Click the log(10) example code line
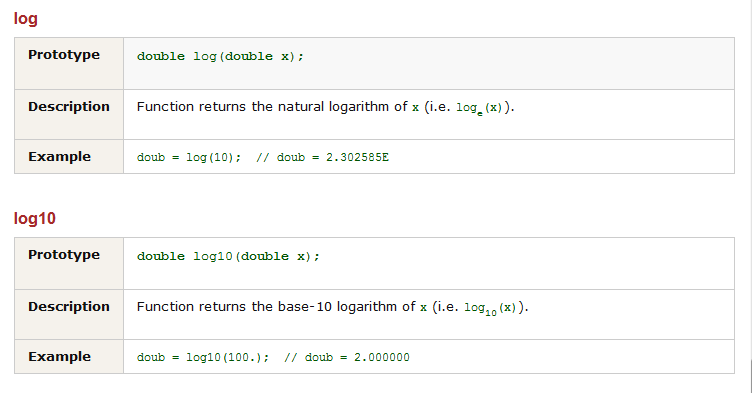The image size is (752, 393). pyautogui.click(x=189, y=157)
